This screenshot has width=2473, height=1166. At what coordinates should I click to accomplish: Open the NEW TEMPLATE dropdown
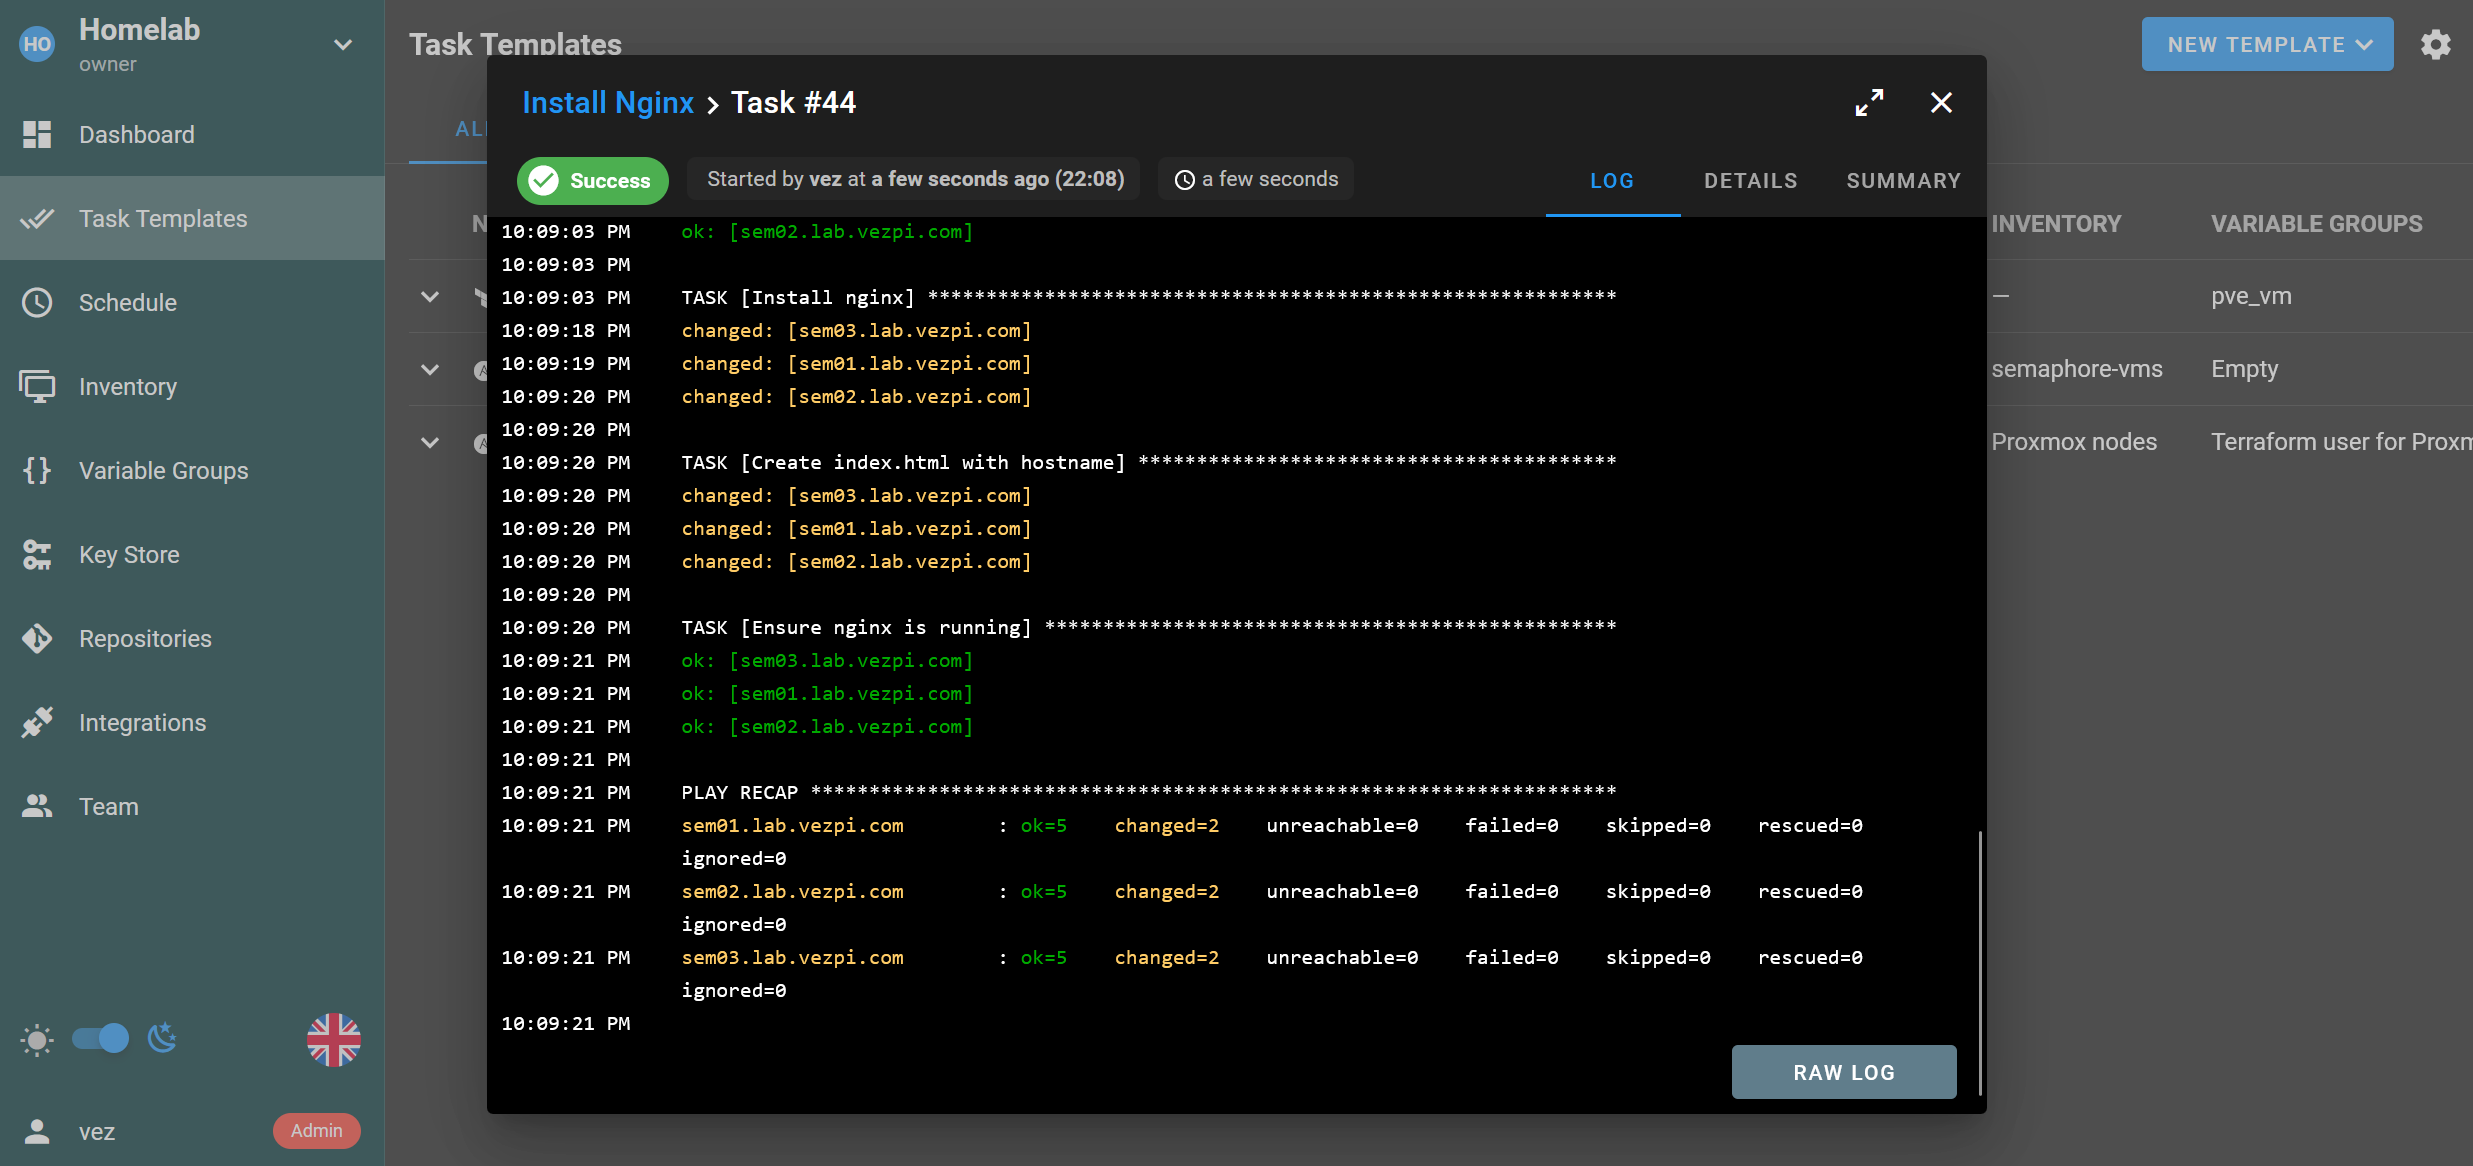click(2266, 44)
